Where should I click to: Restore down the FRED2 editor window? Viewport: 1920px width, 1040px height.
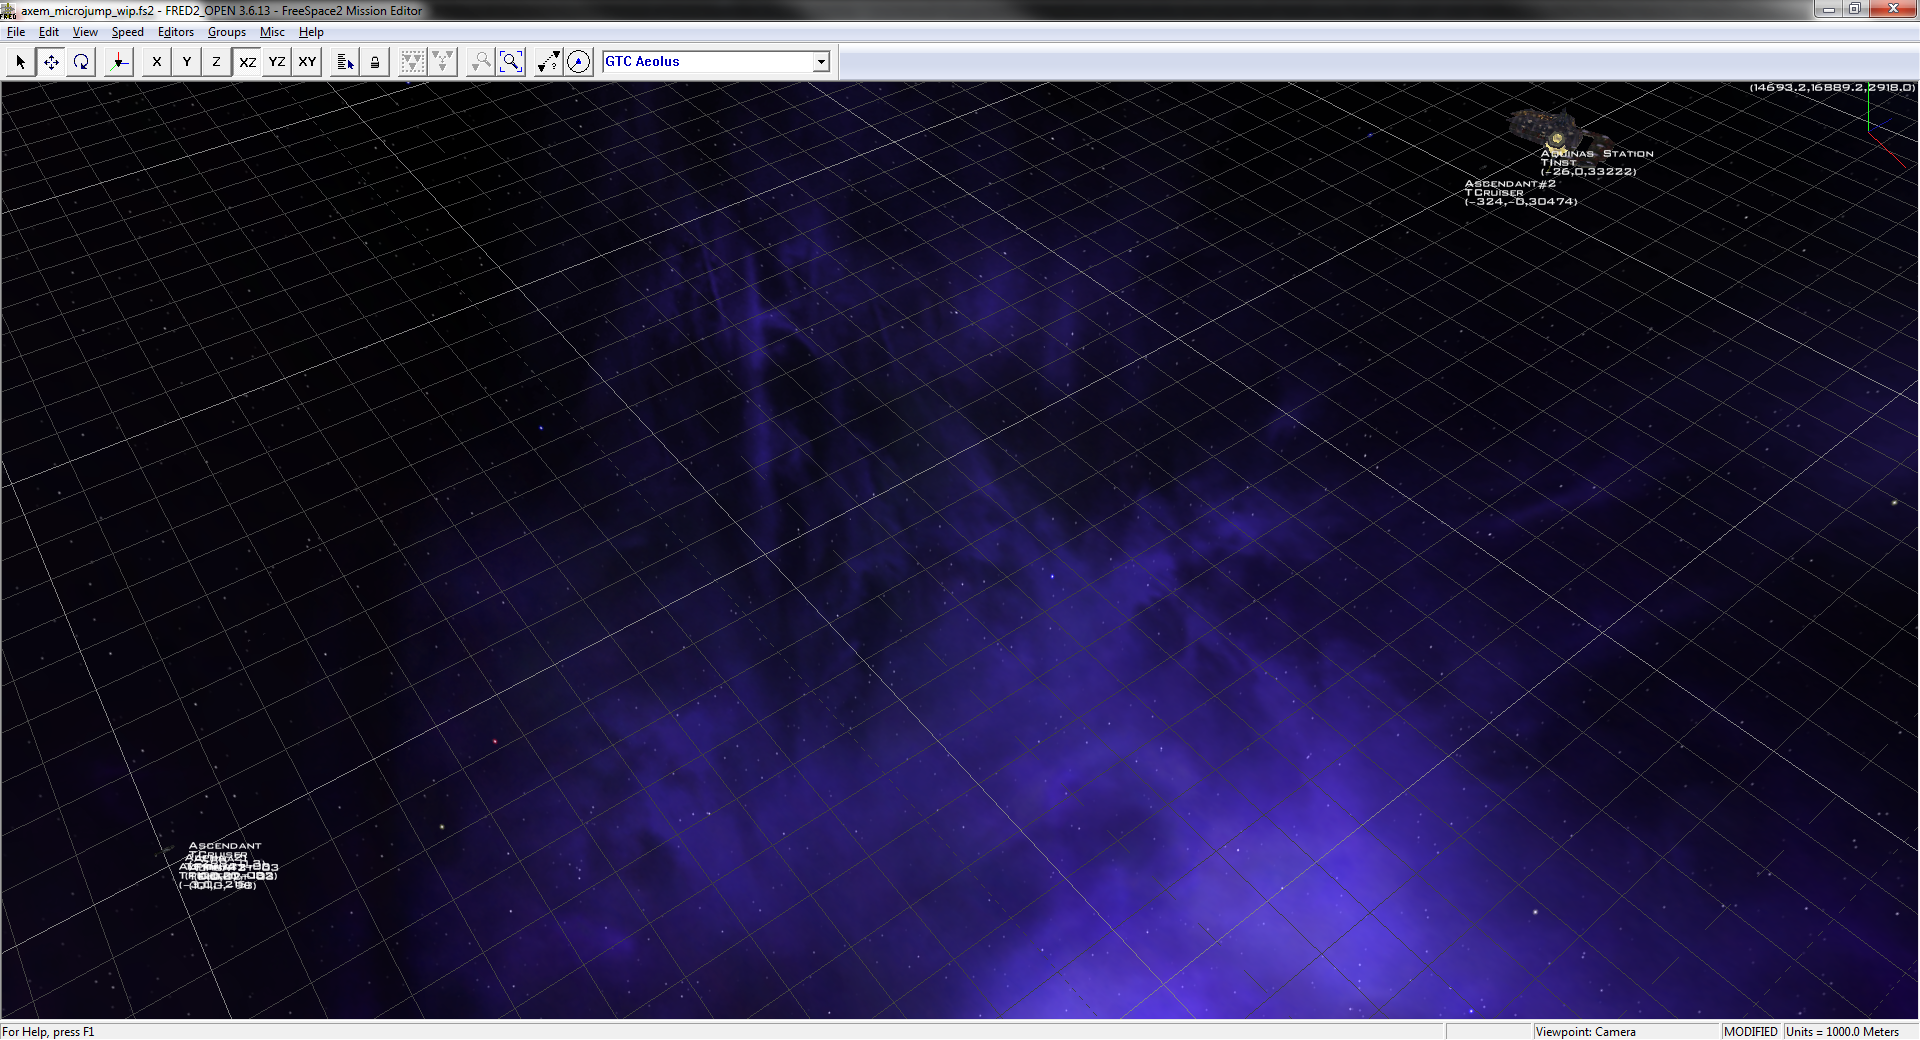point(1854,9)
